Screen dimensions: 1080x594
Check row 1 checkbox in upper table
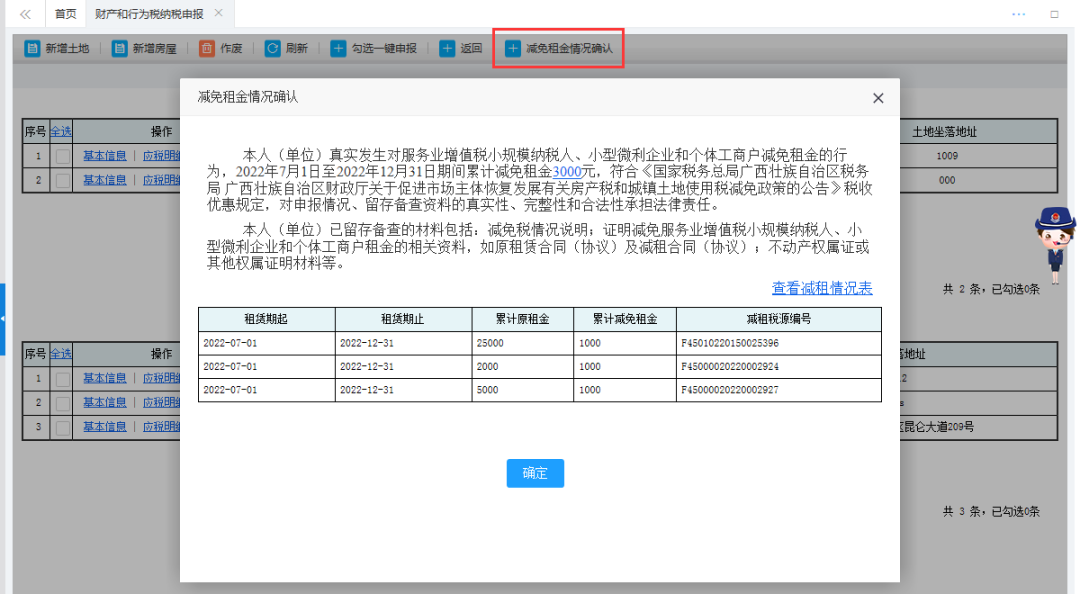point(62,156)
